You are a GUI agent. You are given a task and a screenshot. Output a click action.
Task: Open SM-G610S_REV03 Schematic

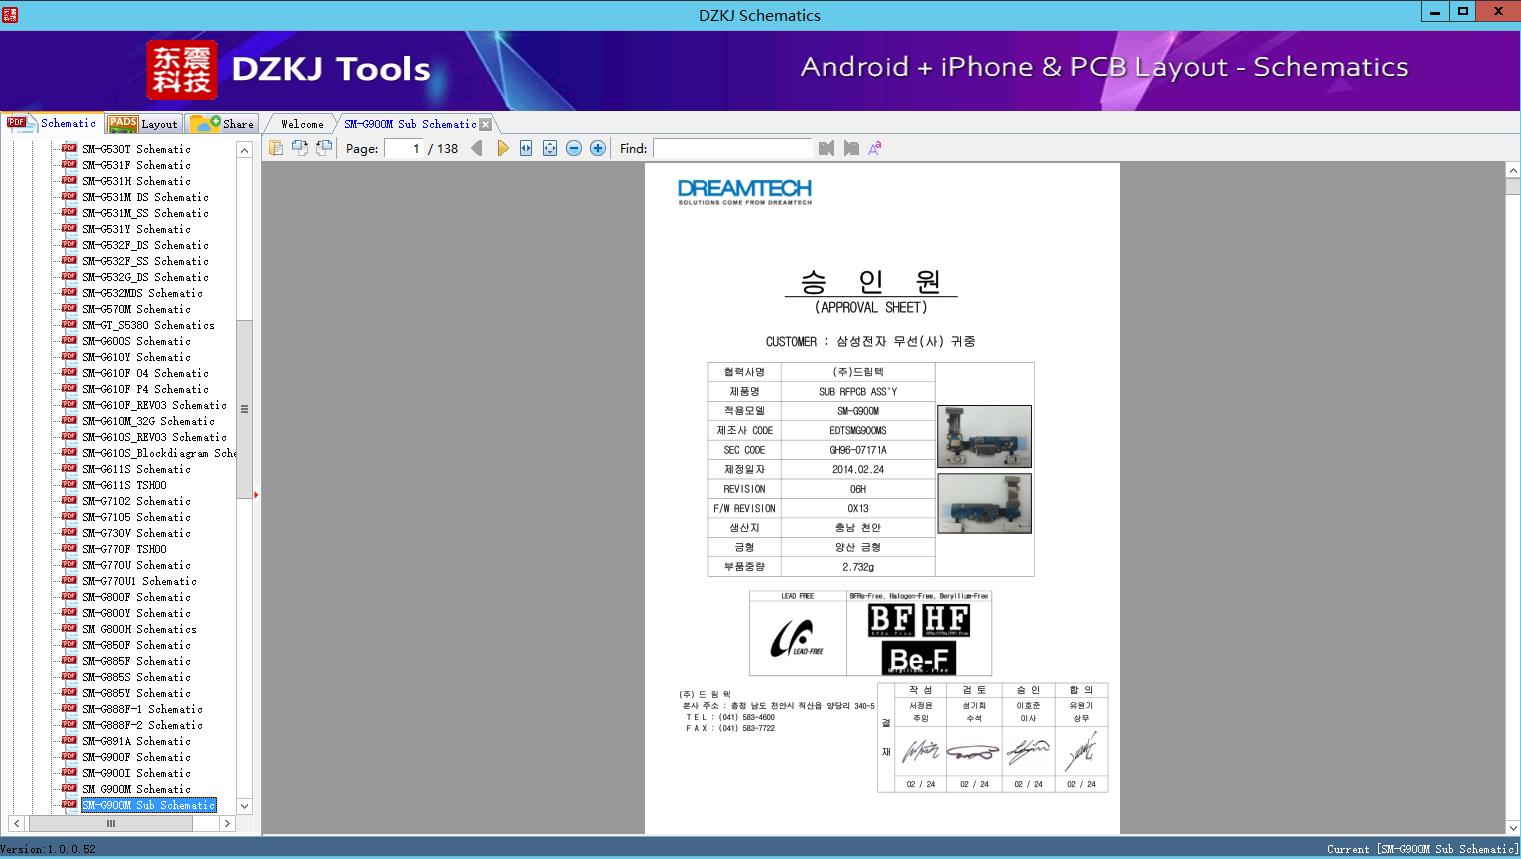point(154,437)
